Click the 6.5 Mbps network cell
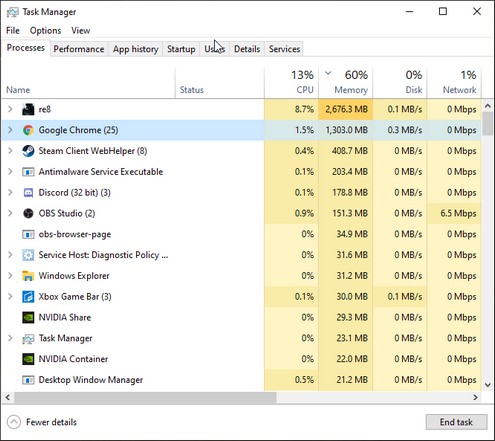The image size is (495, 441). coord(454,213)
